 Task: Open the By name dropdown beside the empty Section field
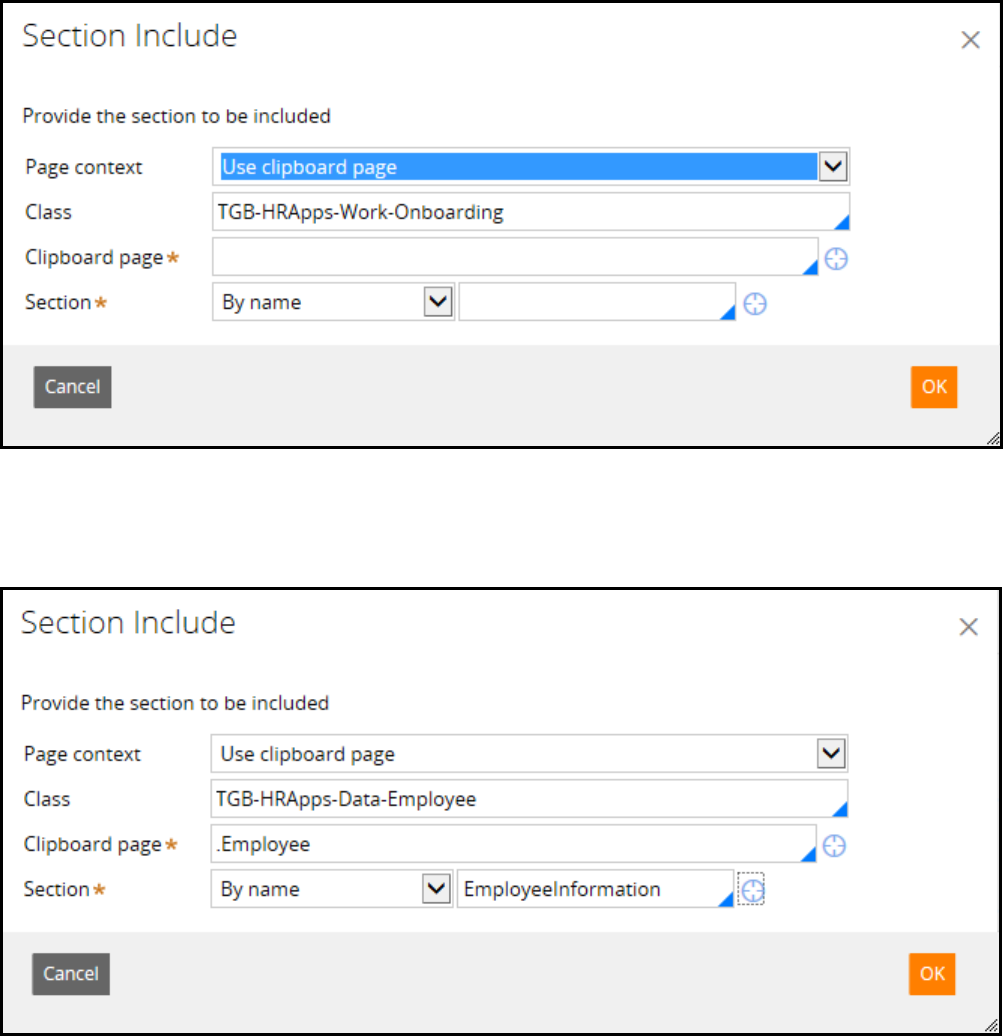pos(438,302)
